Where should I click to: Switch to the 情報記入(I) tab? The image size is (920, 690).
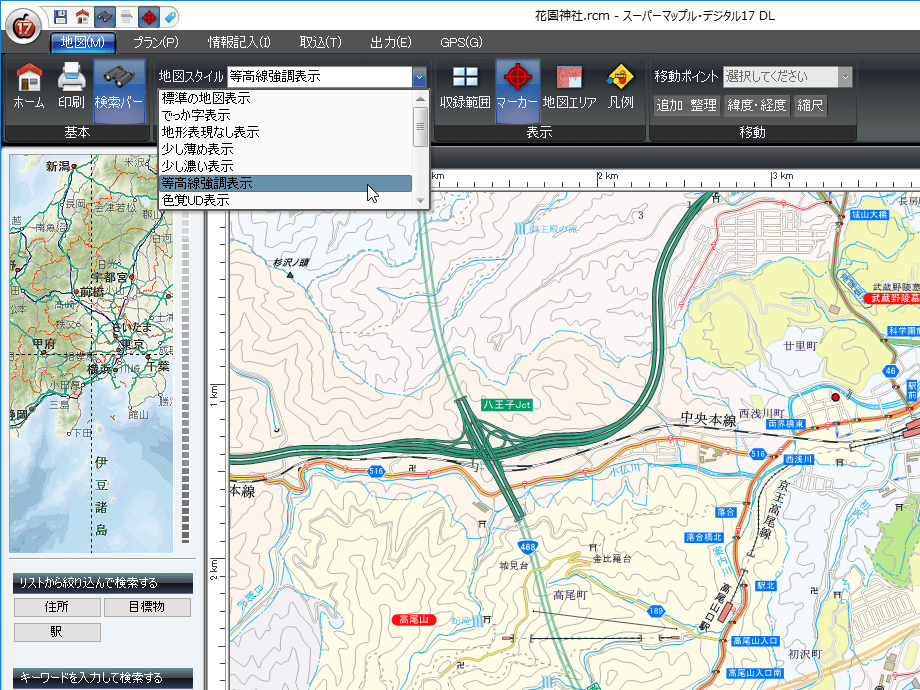click(x=239, y=42)
